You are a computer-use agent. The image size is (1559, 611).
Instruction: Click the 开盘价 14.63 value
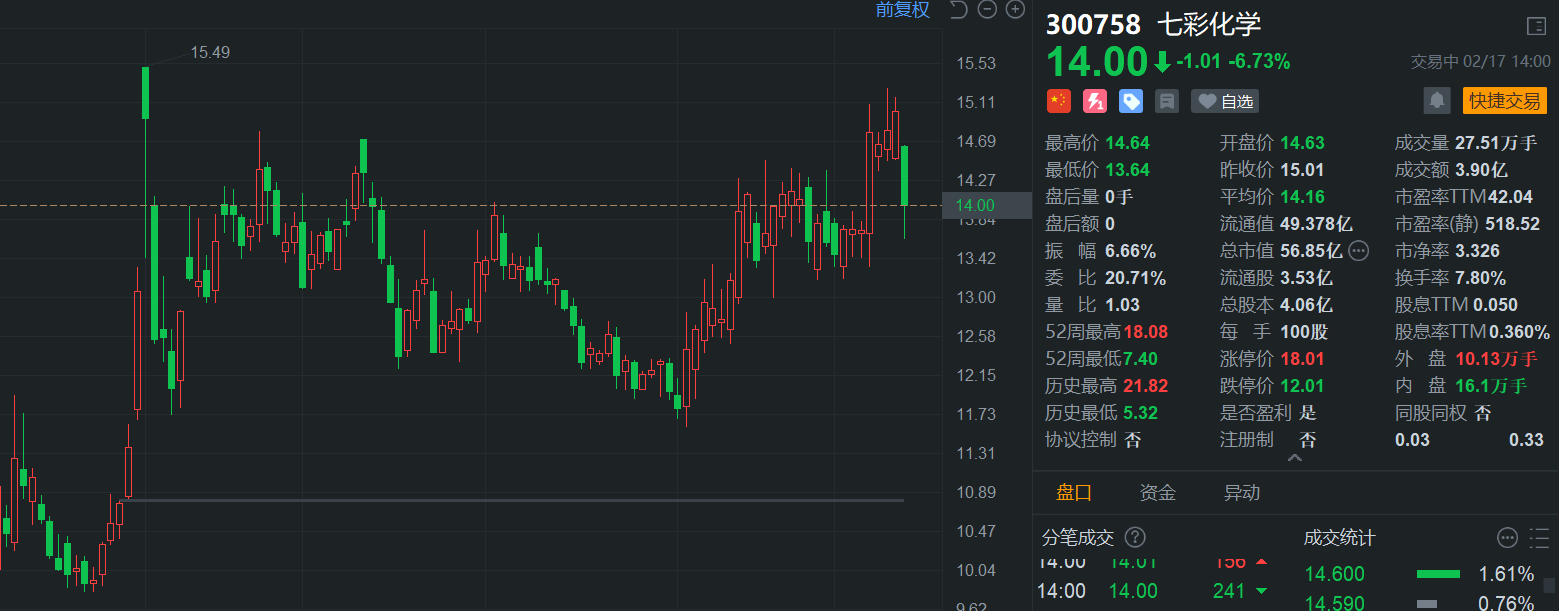tap(1303, 143)
